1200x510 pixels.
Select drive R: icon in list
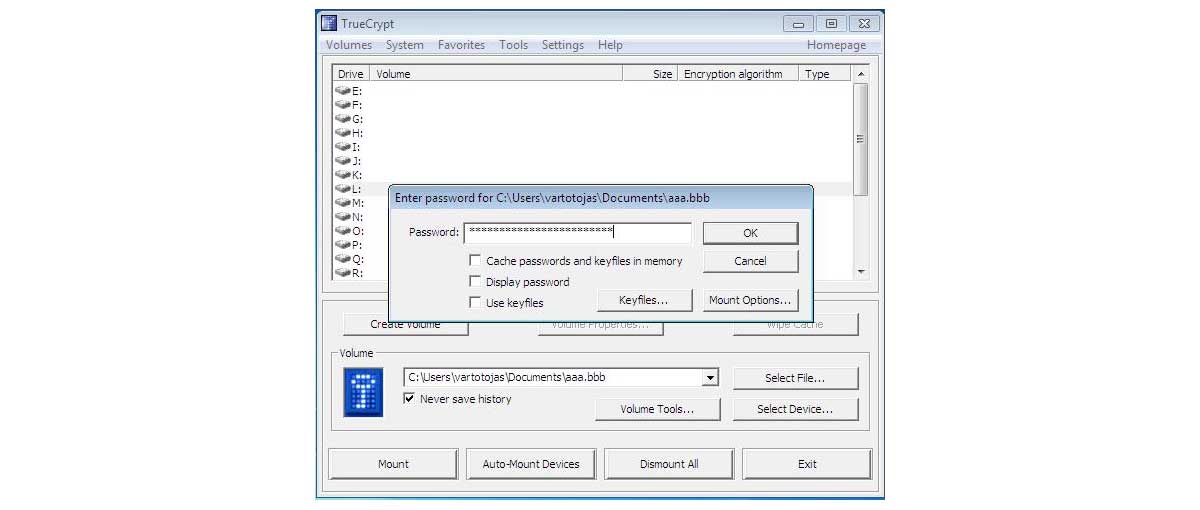[x=342, y=272]
